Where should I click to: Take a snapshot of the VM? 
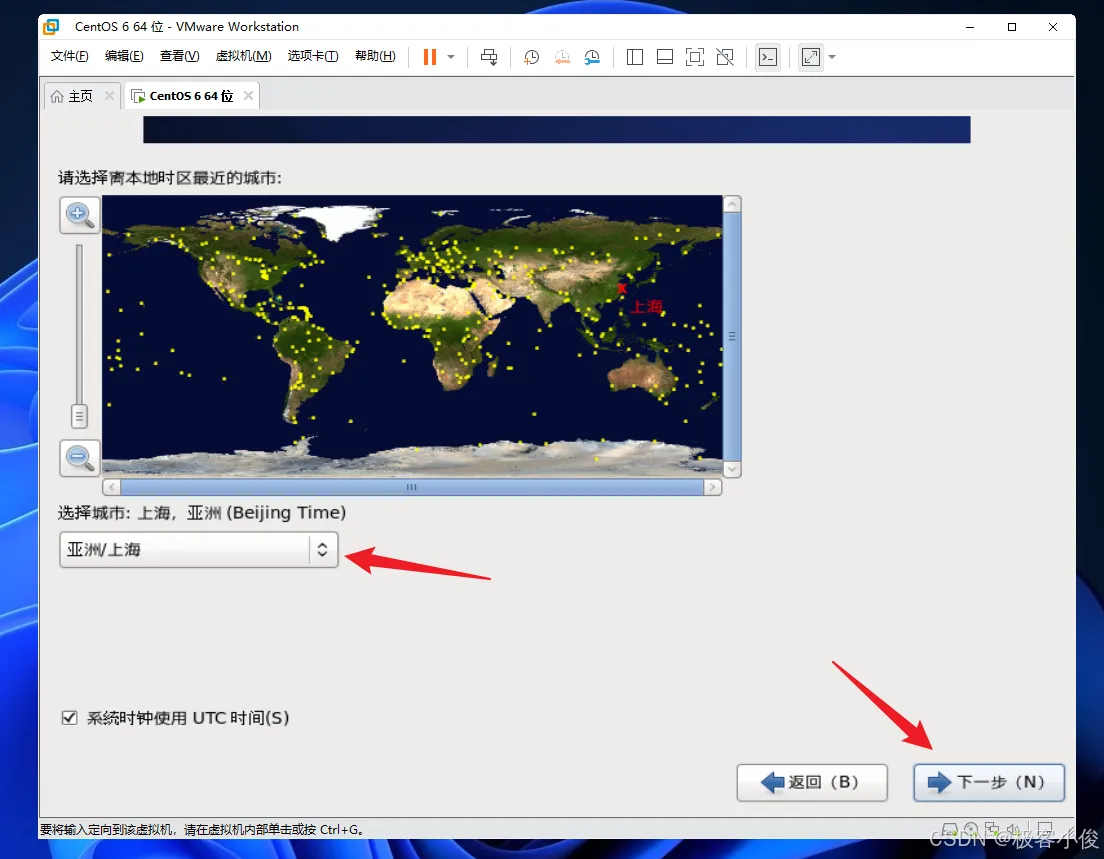tap(532, 57)
